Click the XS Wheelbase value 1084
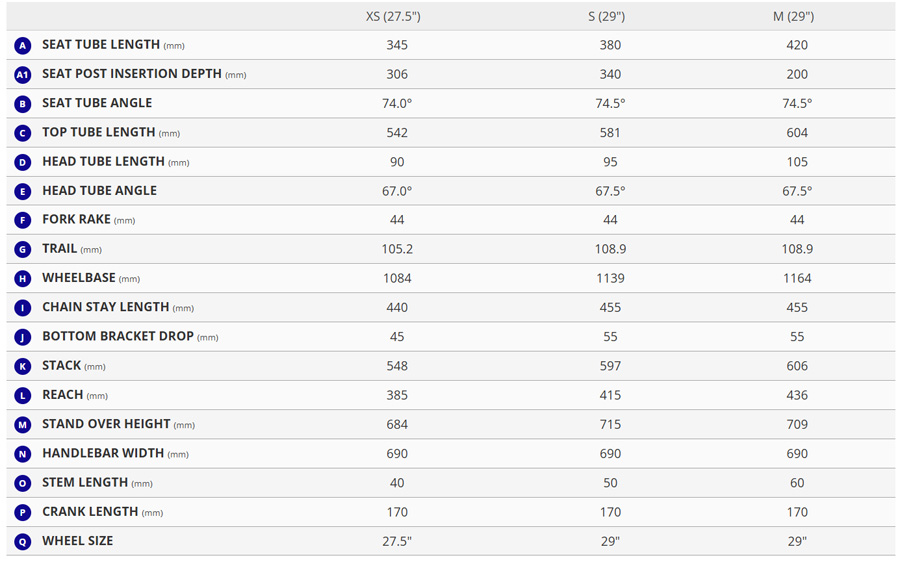 coord(397,279)
